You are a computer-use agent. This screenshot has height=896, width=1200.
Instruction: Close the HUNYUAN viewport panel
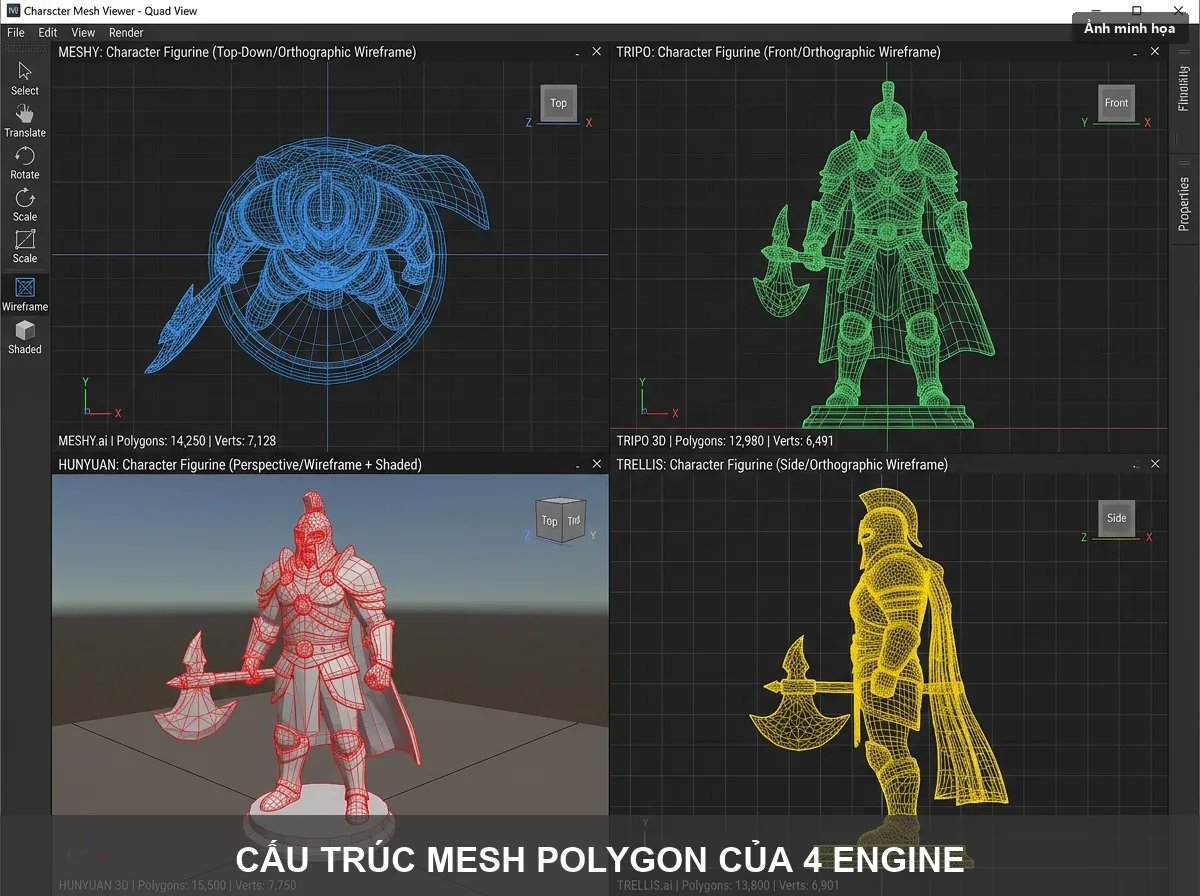pos(597,464)
